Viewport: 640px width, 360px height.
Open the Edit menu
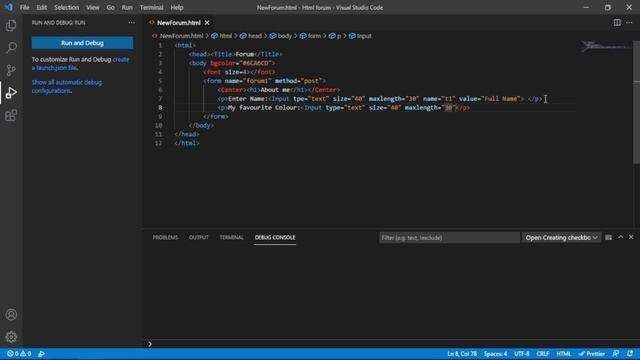pos(42,7)
